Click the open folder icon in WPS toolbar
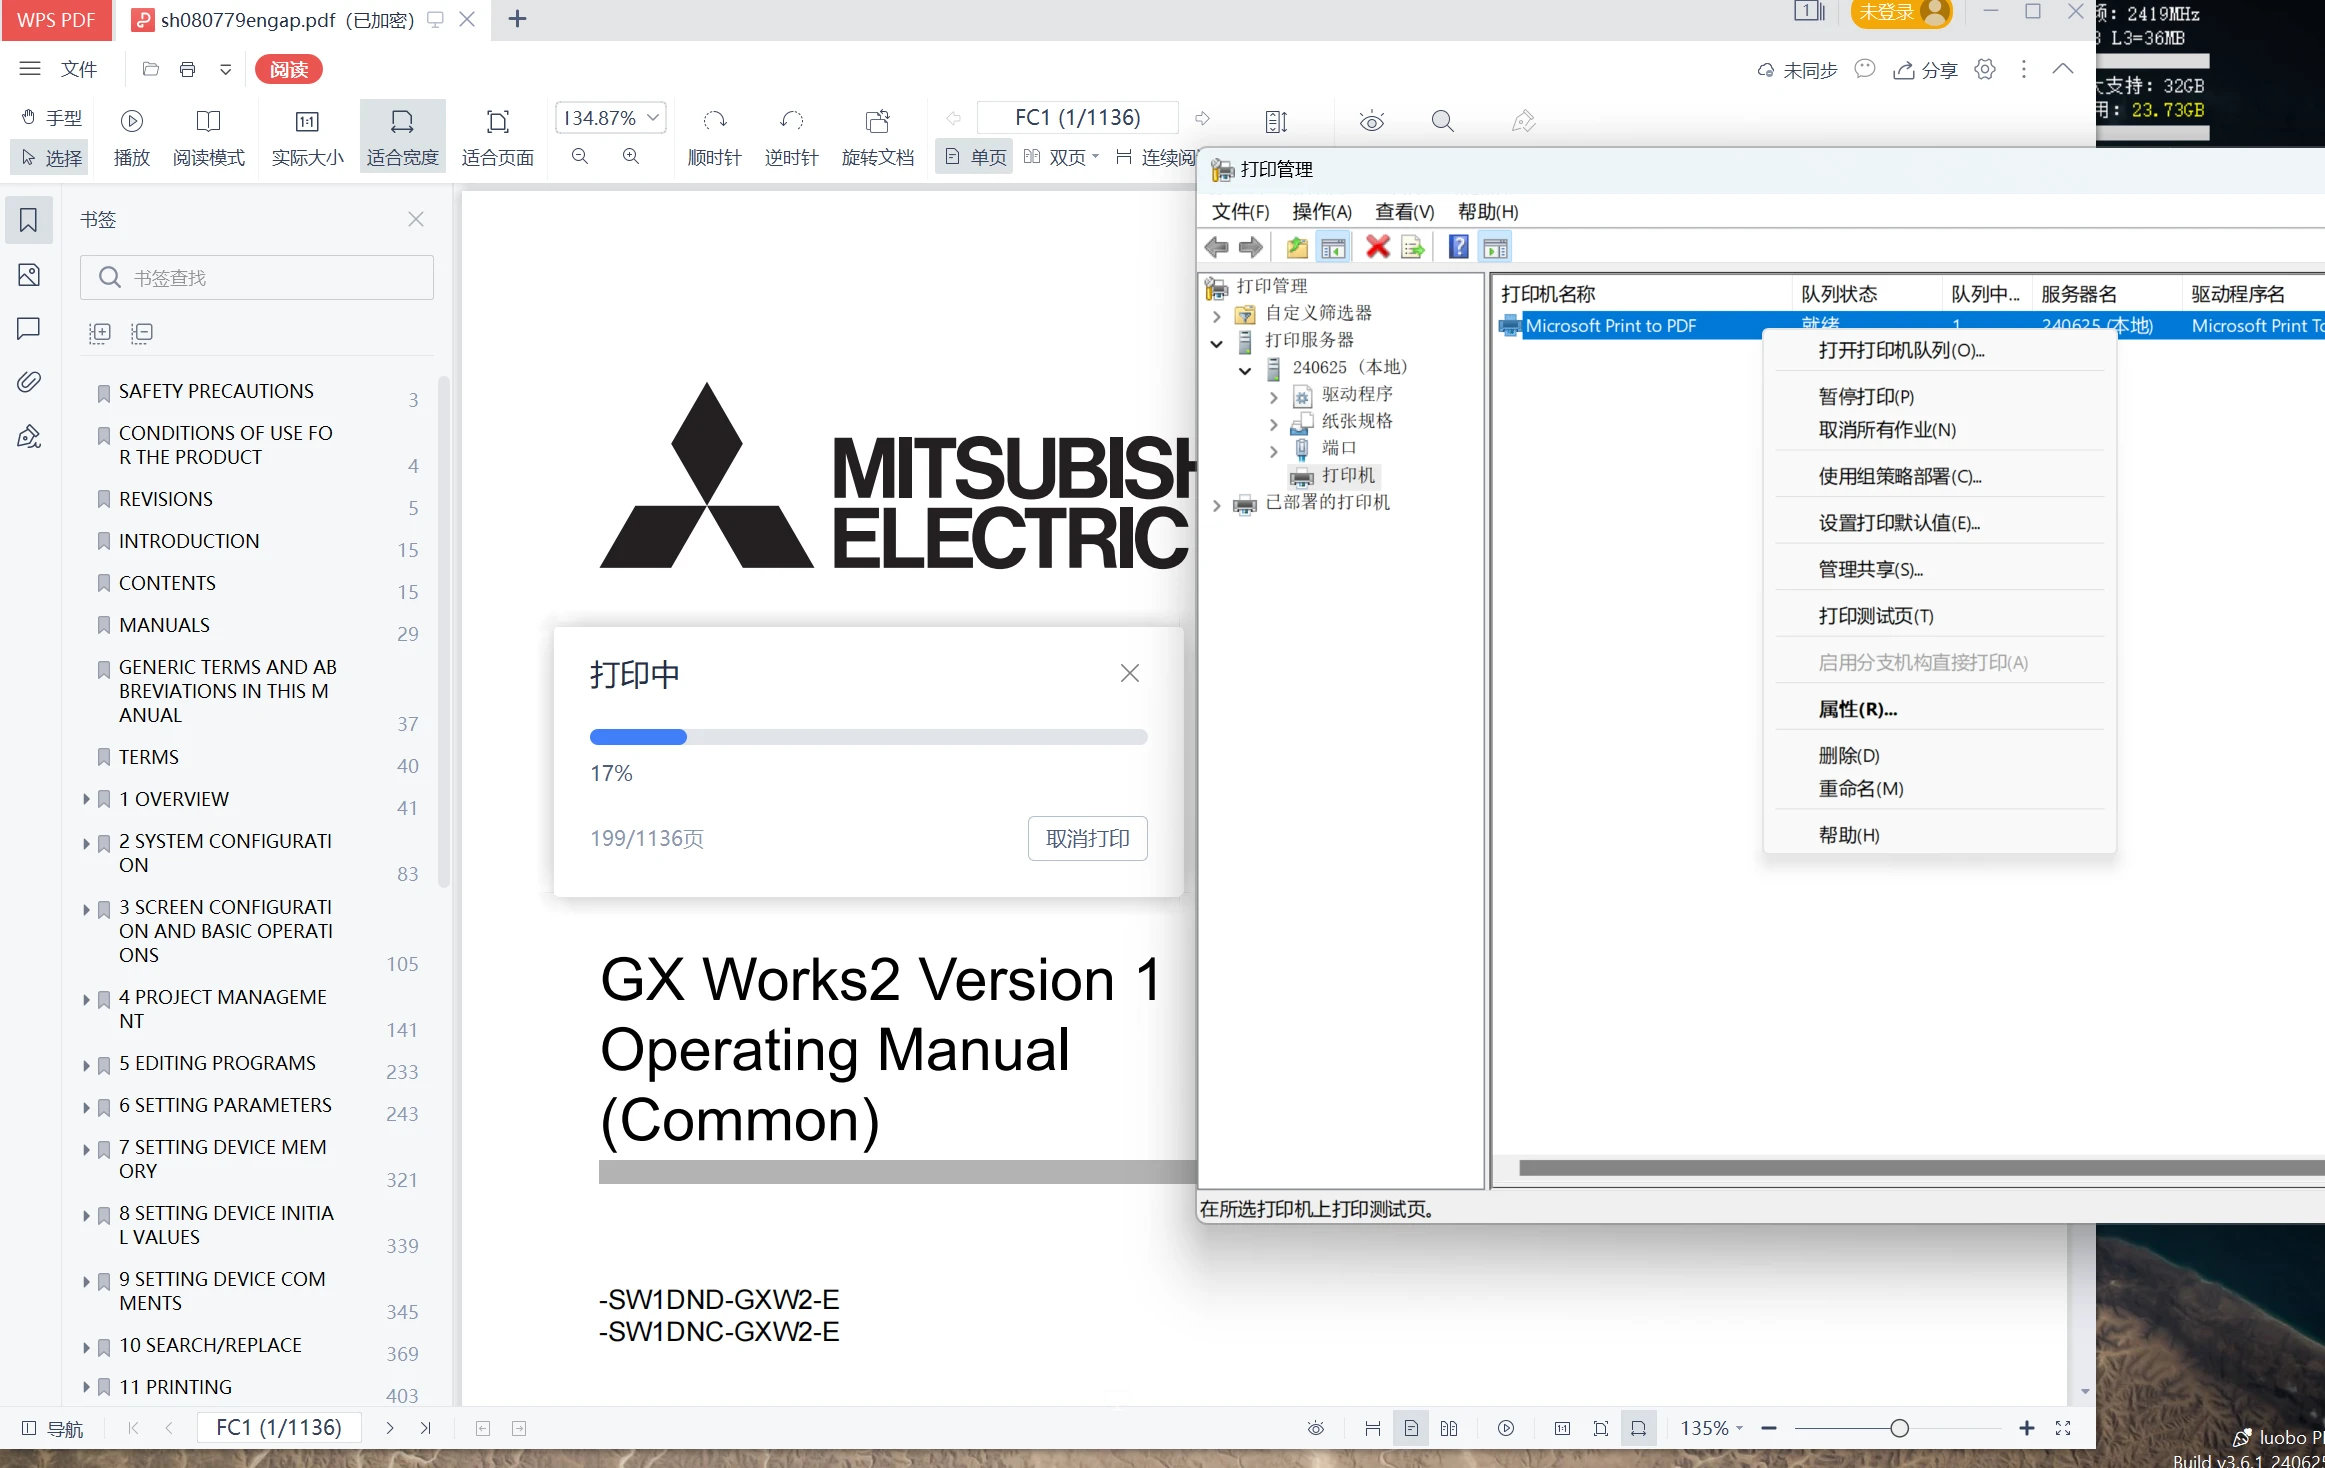Viewport: 2325px width, 1468px height. tap(151, 69)
